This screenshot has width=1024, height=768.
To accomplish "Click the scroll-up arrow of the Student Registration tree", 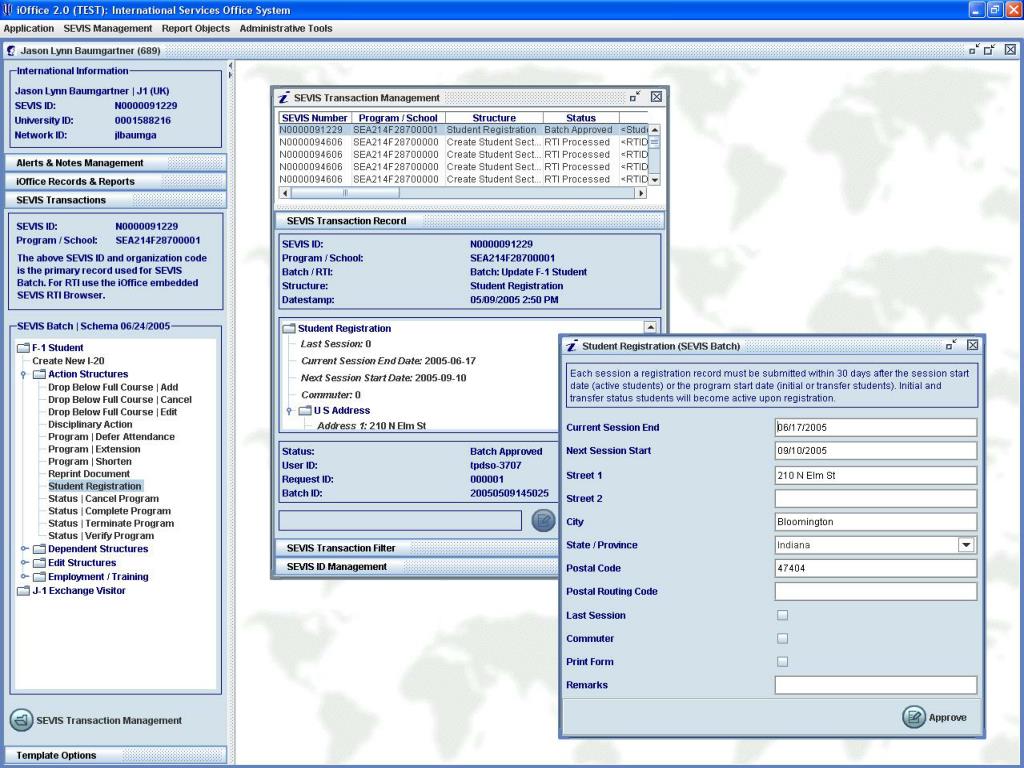I will [650, 327].
